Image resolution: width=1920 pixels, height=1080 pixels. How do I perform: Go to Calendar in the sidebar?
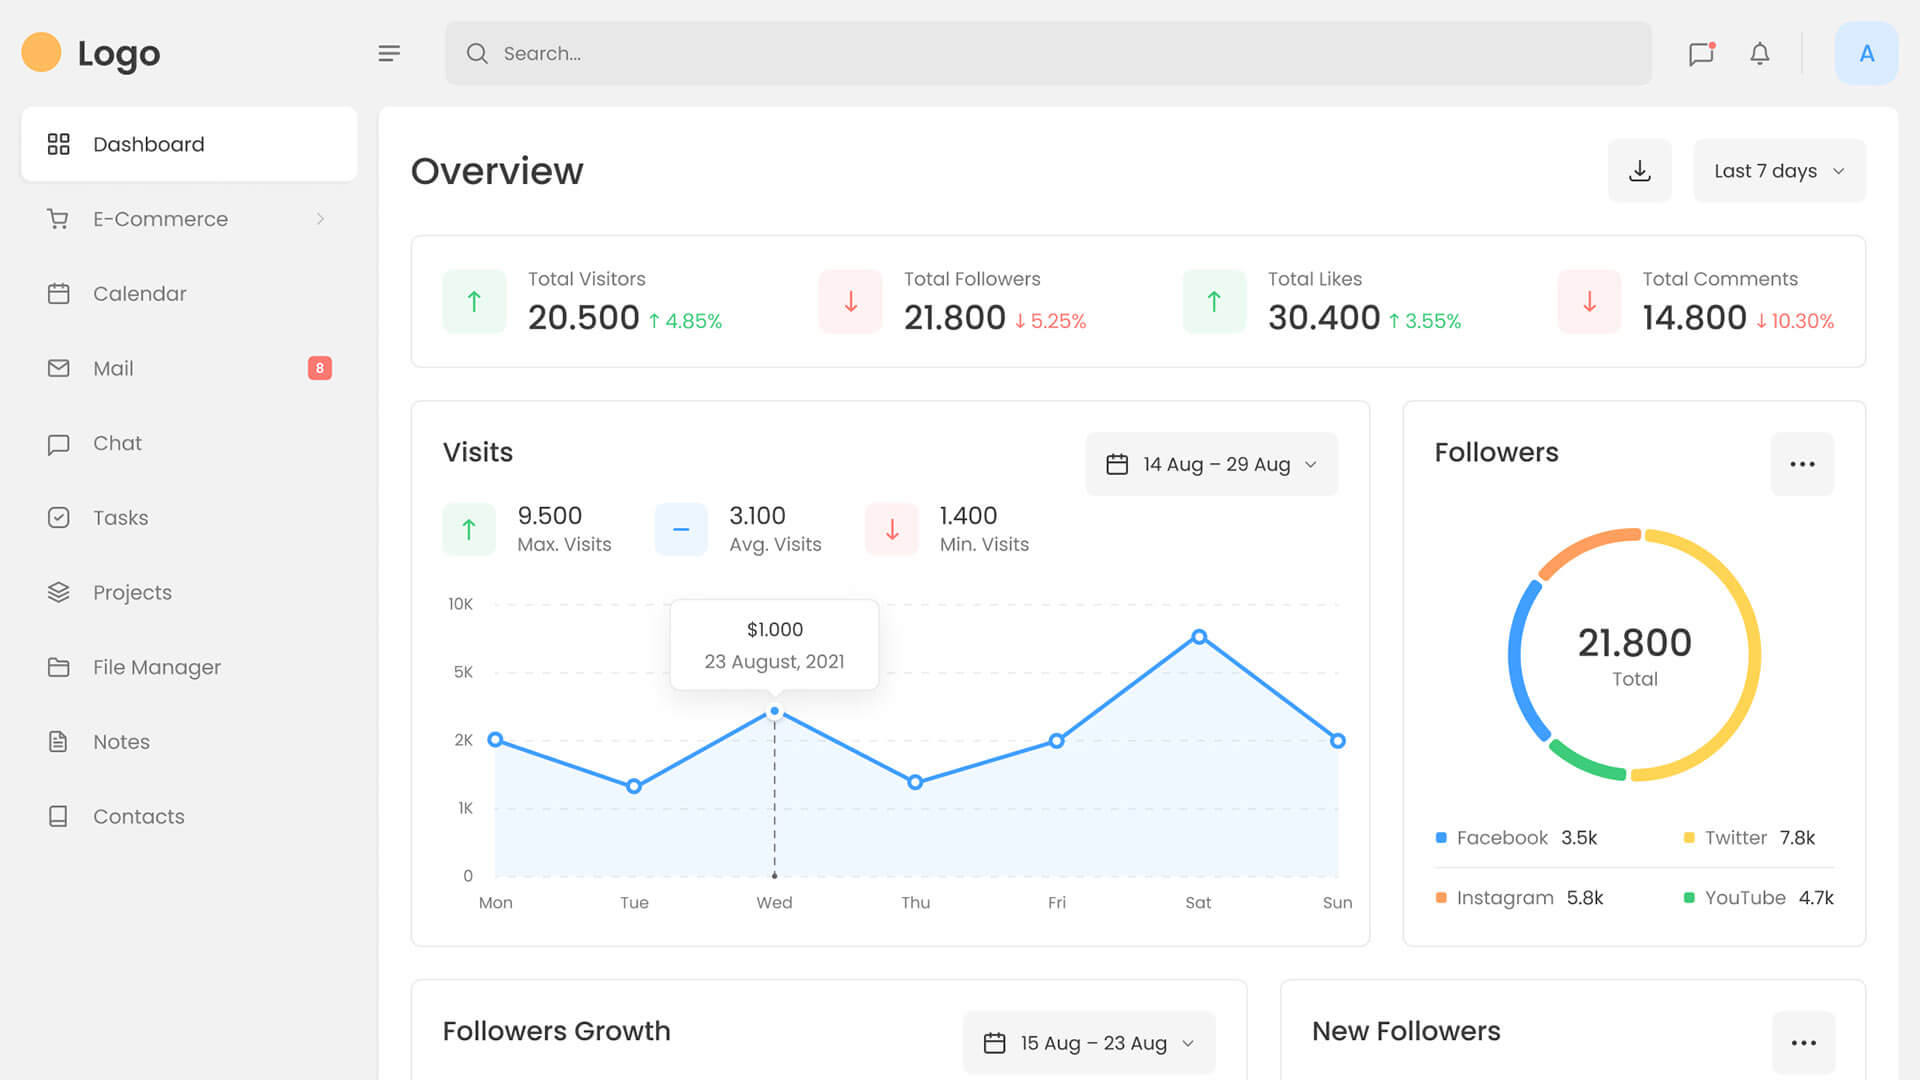click(139, 294)
